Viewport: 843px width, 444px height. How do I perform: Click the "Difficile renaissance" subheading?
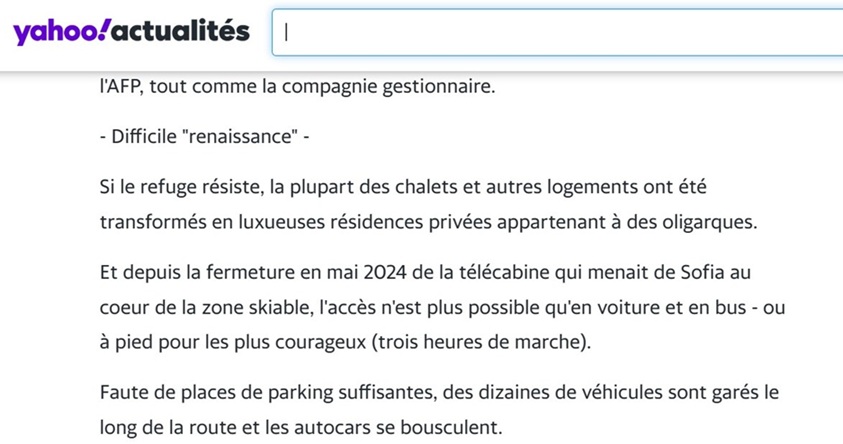click(204, 137)
